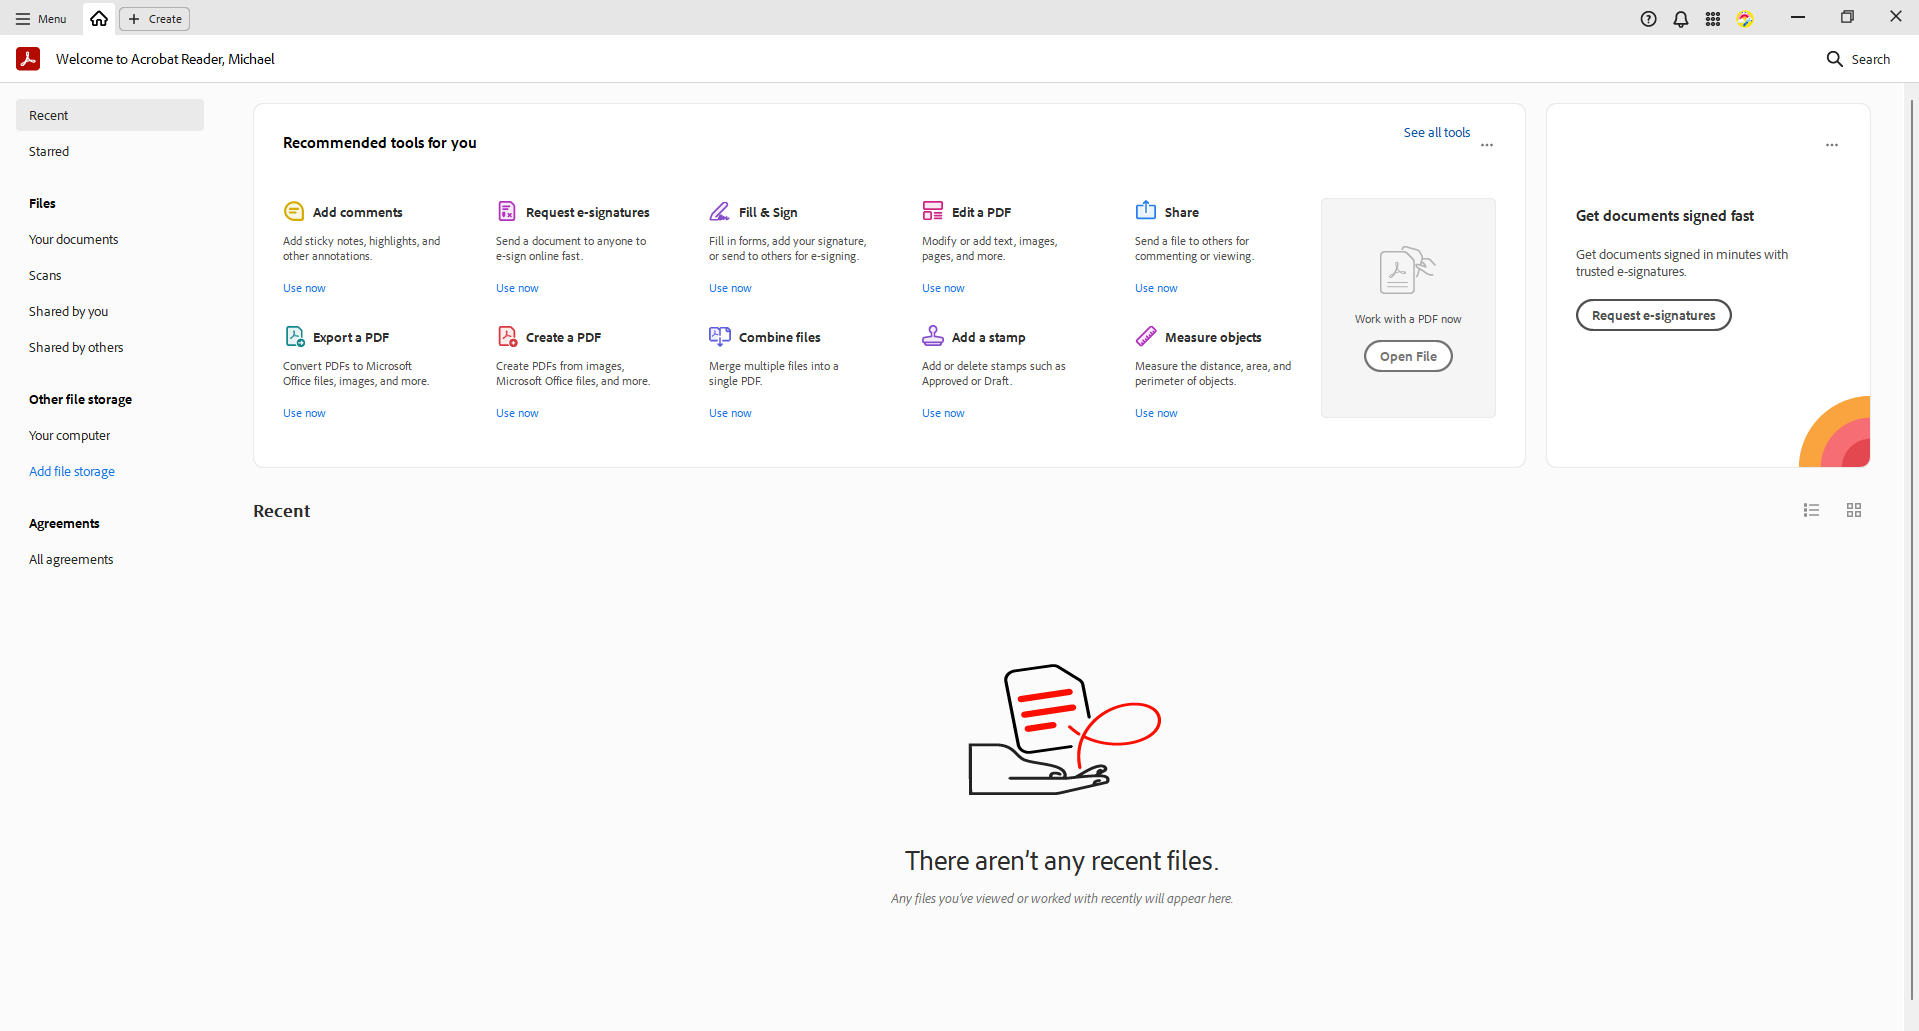Open Shared by others list
This screenshot has width=1919, height=1031.
pos(110,347)
